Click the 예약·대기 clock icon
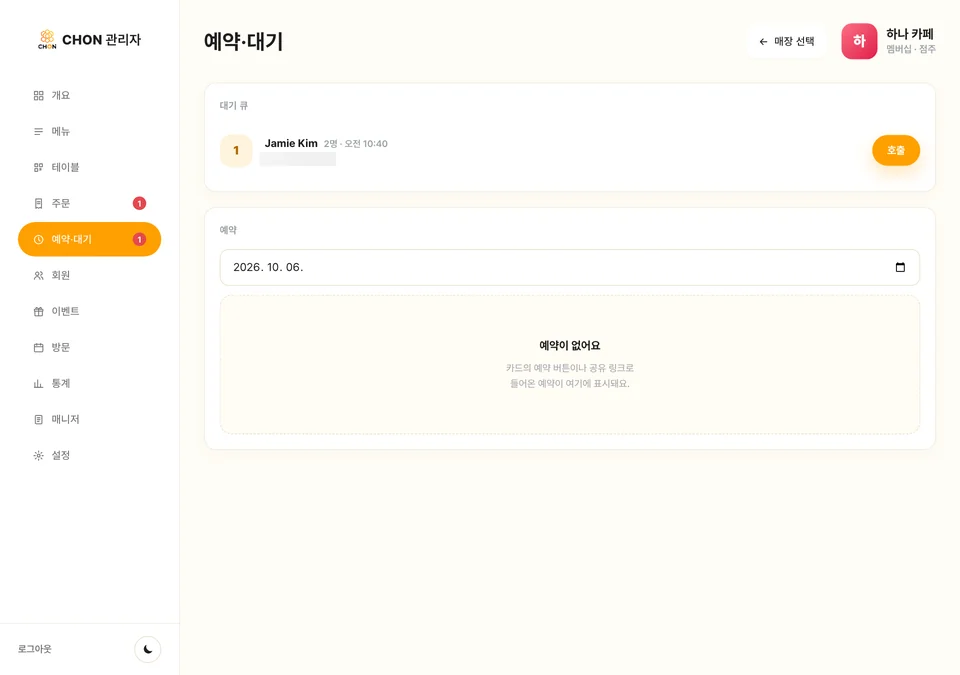The image size is (960, 675). click(x=39, y=239)
